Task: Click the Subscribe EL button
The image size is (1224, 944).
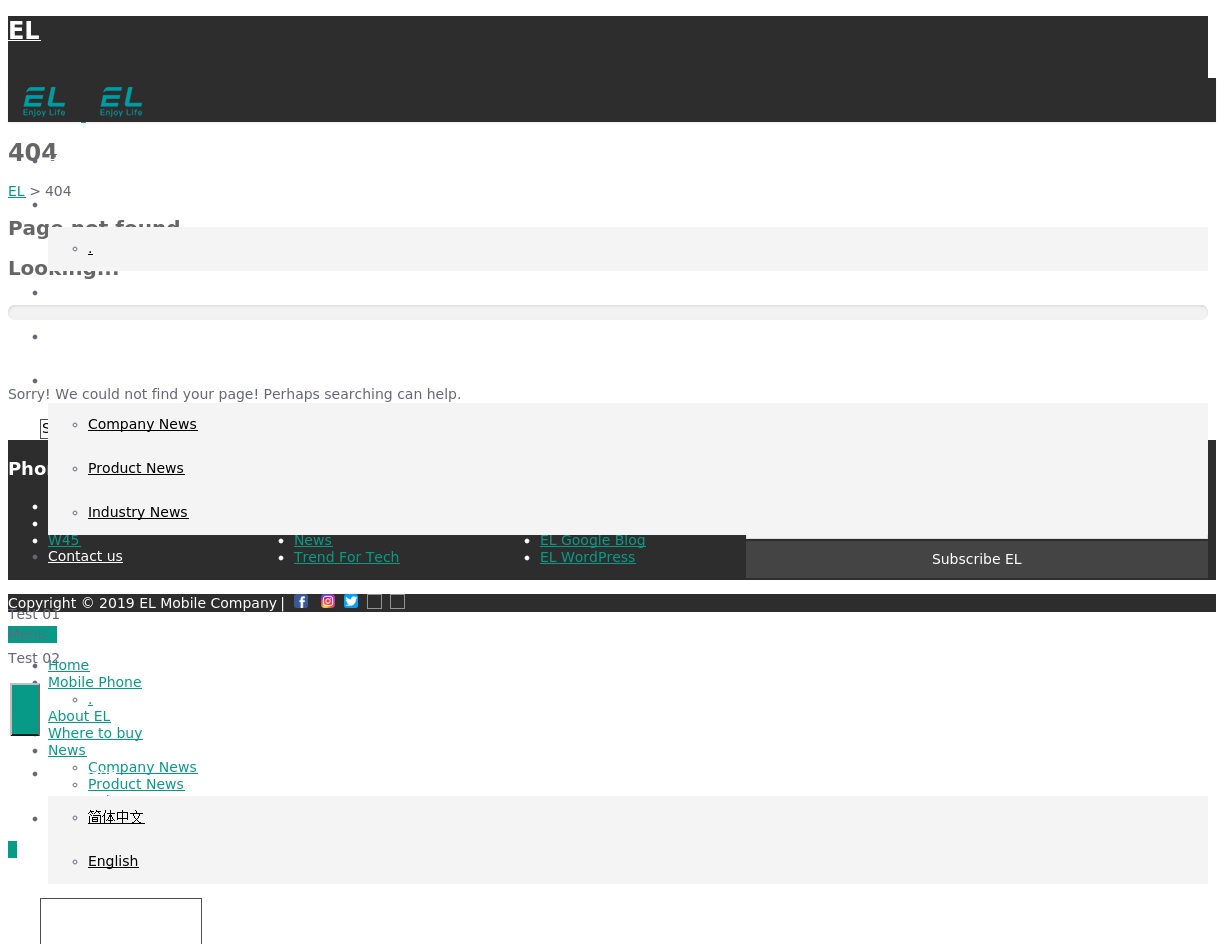Action: [977, 559]
